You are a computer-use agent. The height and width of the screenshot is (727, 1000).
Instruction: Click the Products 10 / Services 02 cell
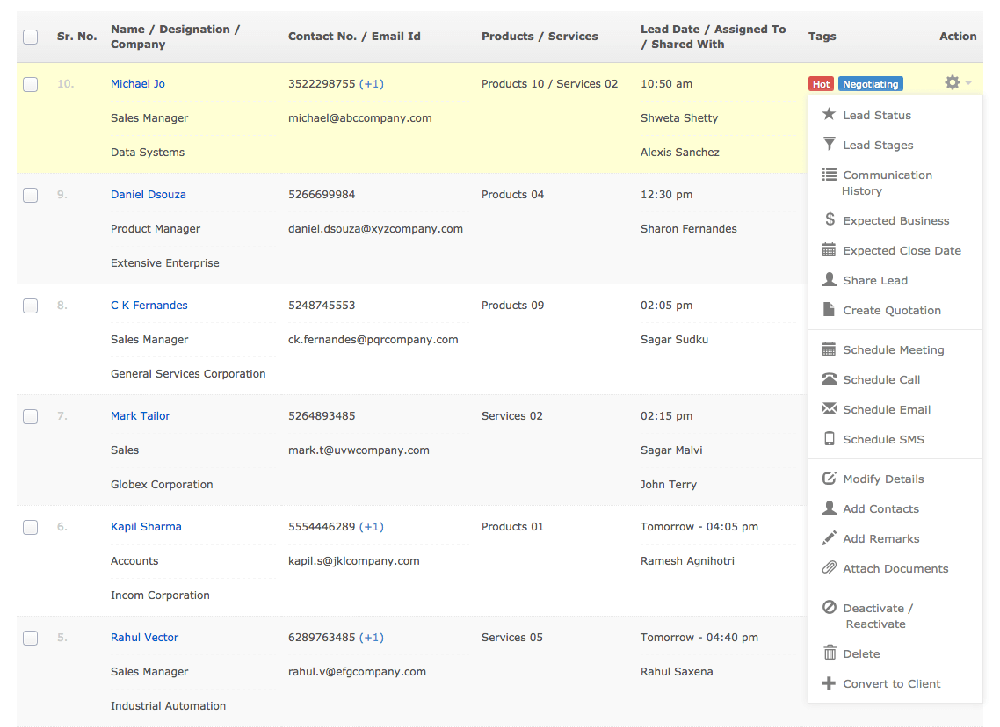[x=549, y=84]
